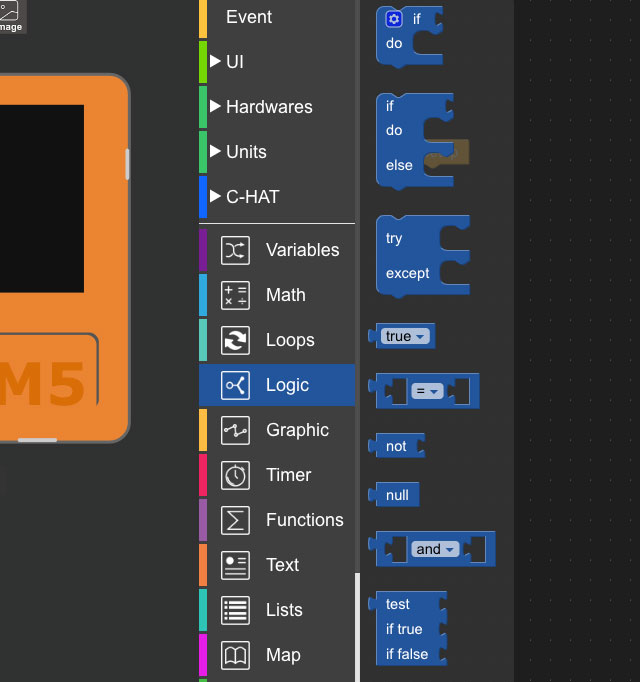Expand the C-HAT category
Viewport: 640px width, 682px height.
216,197
